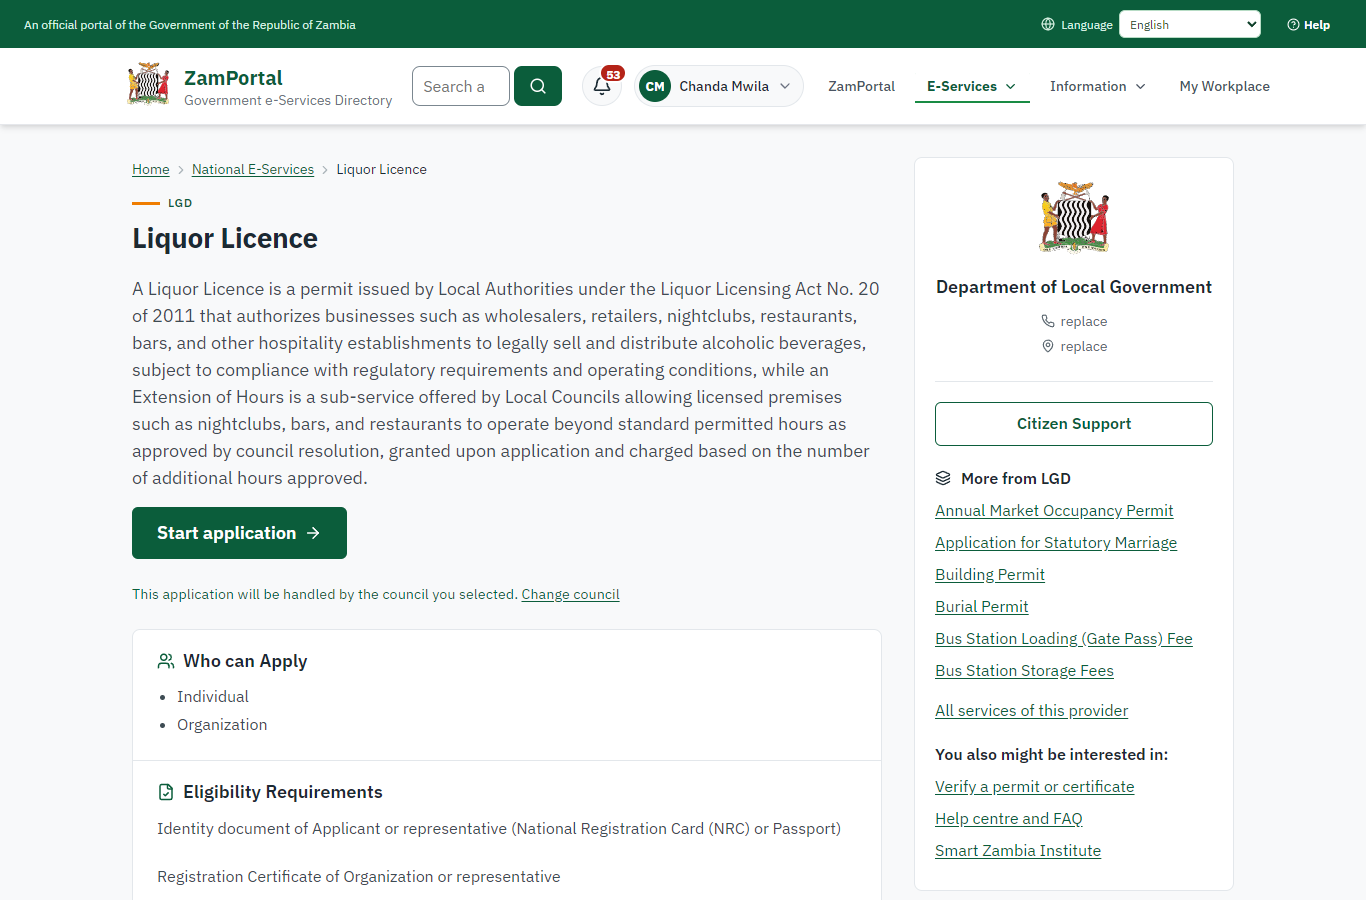1366x900 pixels.
Task: Click the Help question mark icon
Action: (x=1293, y=25)
